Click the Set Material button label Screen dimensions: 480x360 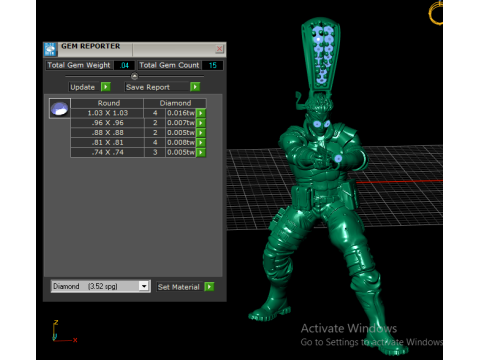coord(179,287)
